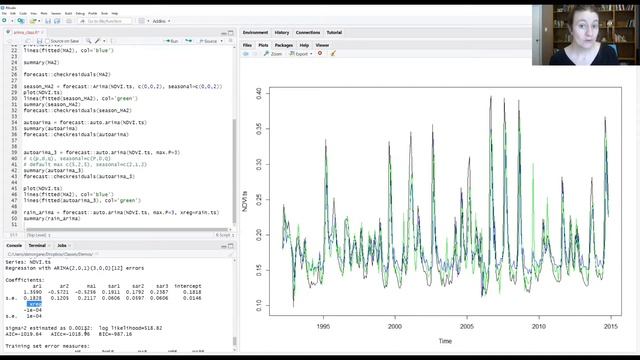Source the script file

click(x=209, y=41)
